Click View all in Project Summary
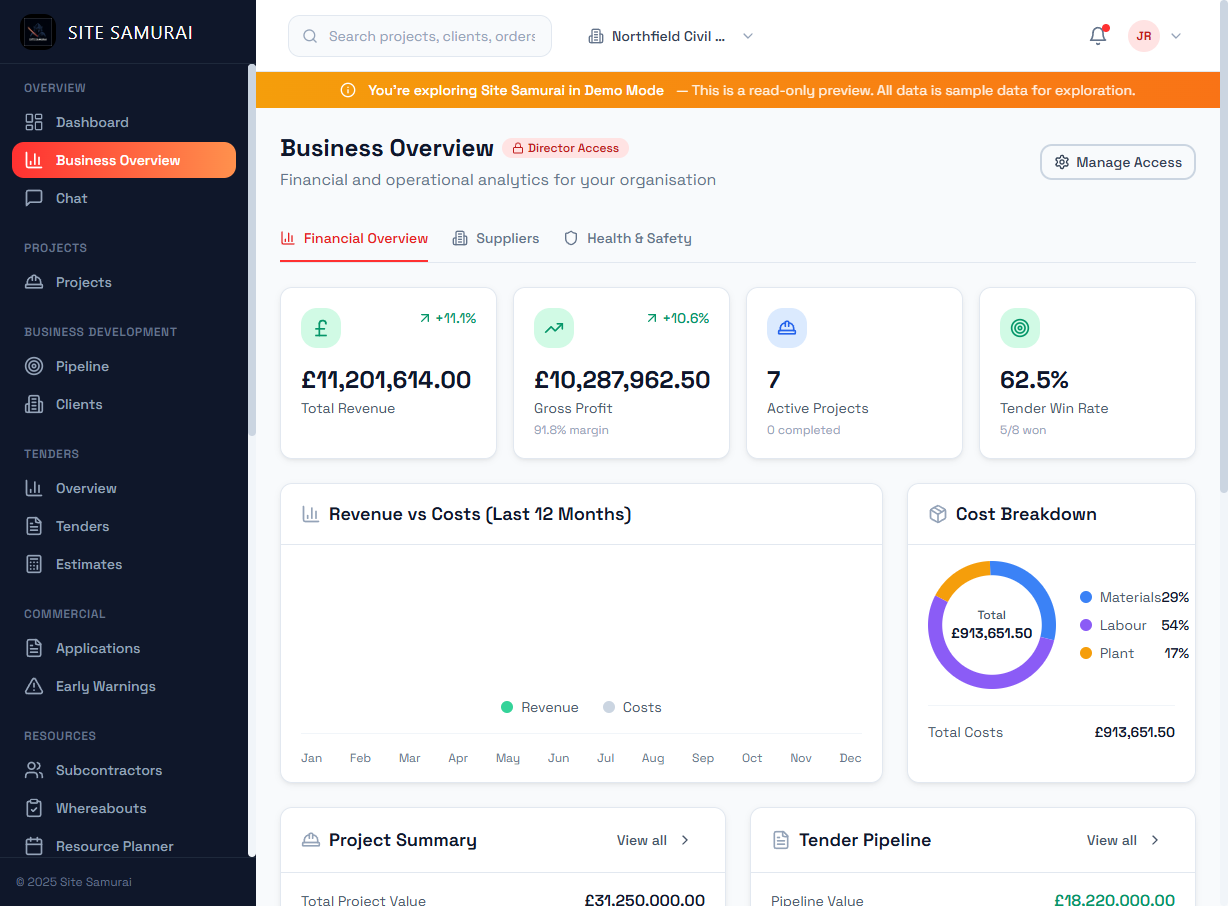 click(x=651, y=840)
